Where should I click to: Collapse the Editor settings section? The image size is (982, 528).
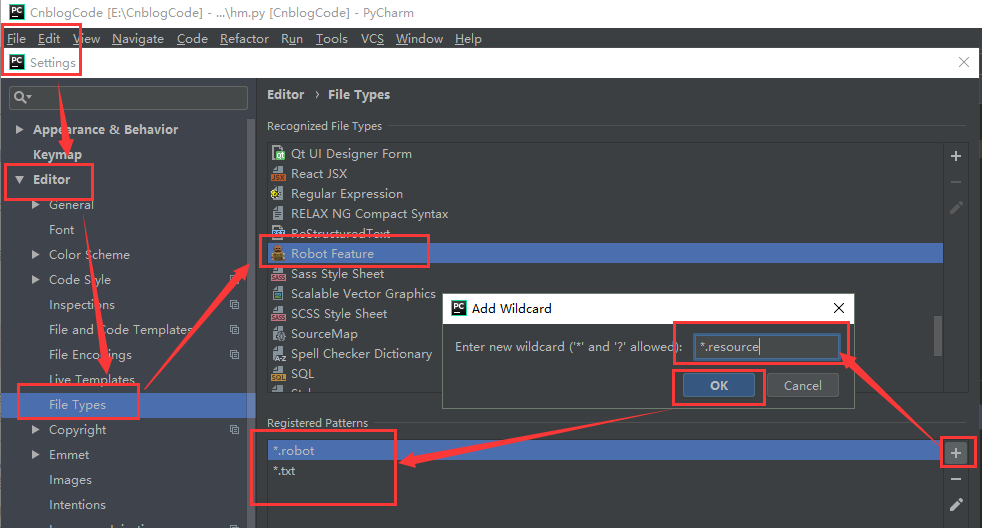[x=18, y=180]
